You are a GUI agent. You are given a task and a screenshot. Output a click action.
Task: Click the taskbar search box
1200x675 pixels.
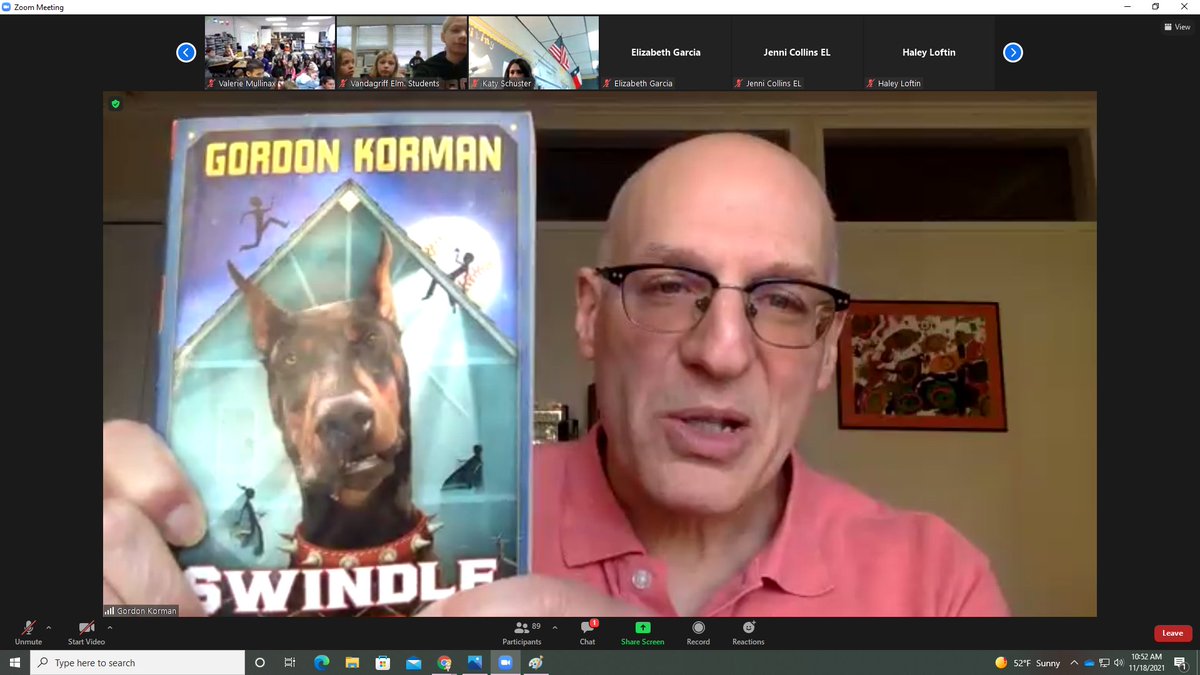pyautogui.click(x=138, y=663)
